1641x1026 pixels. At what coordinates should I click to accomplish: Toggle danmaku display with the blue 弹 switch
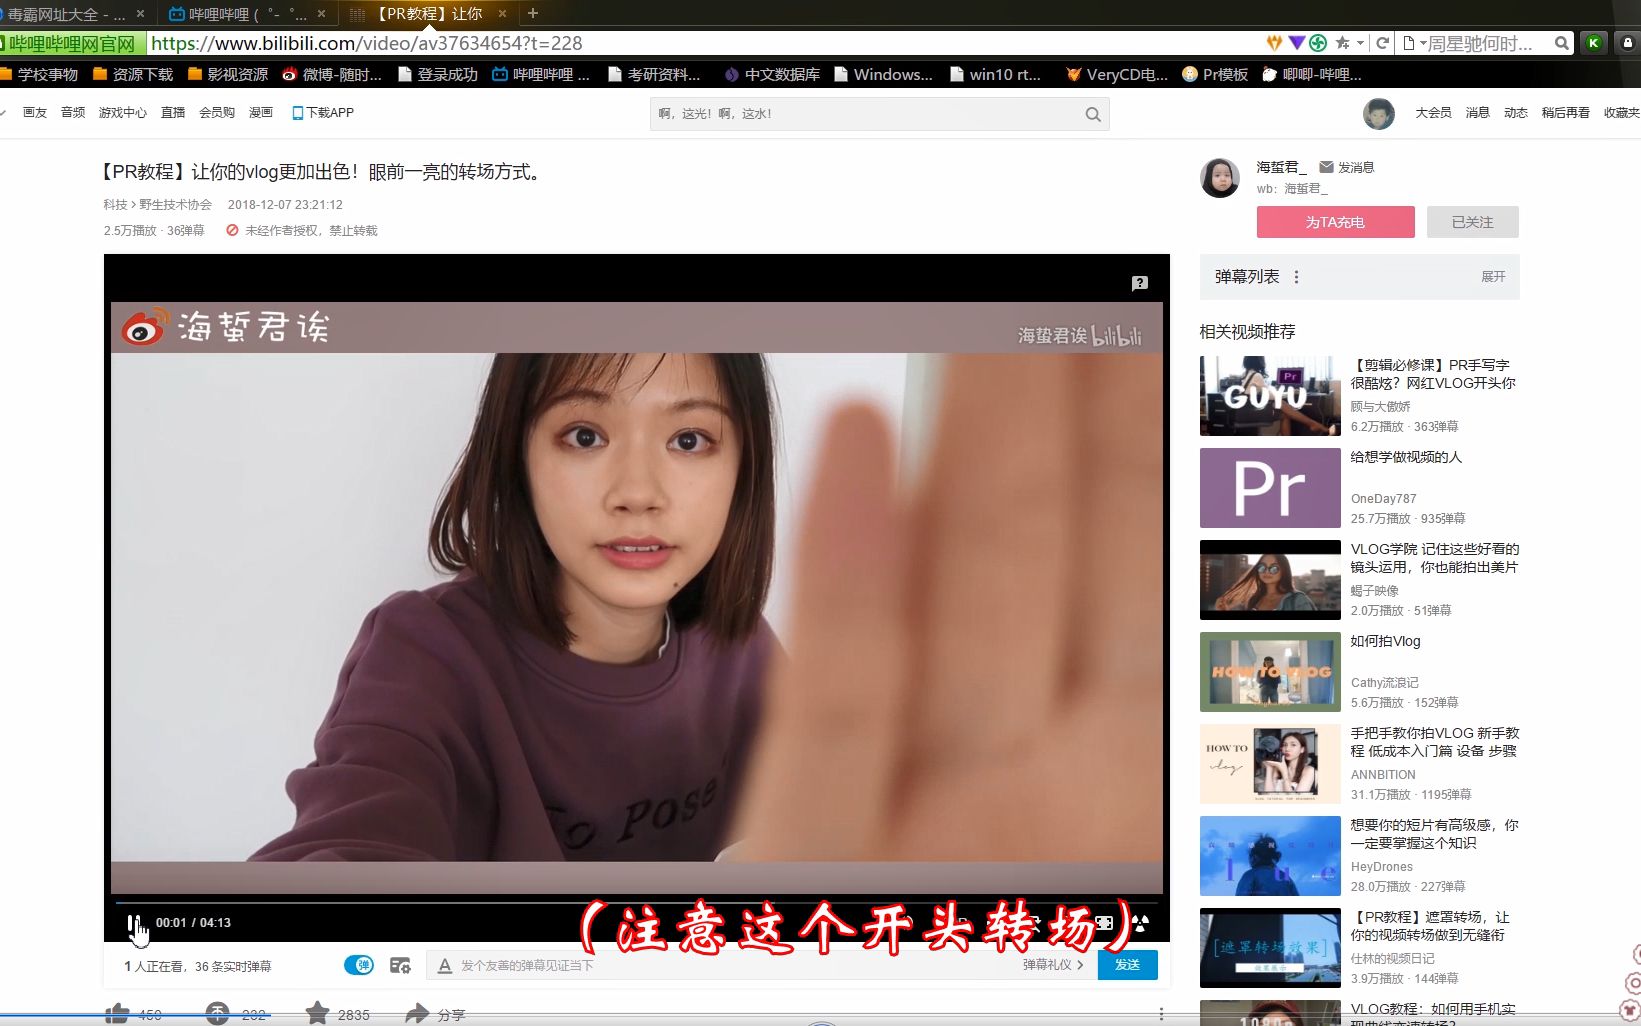pos(359,965)
